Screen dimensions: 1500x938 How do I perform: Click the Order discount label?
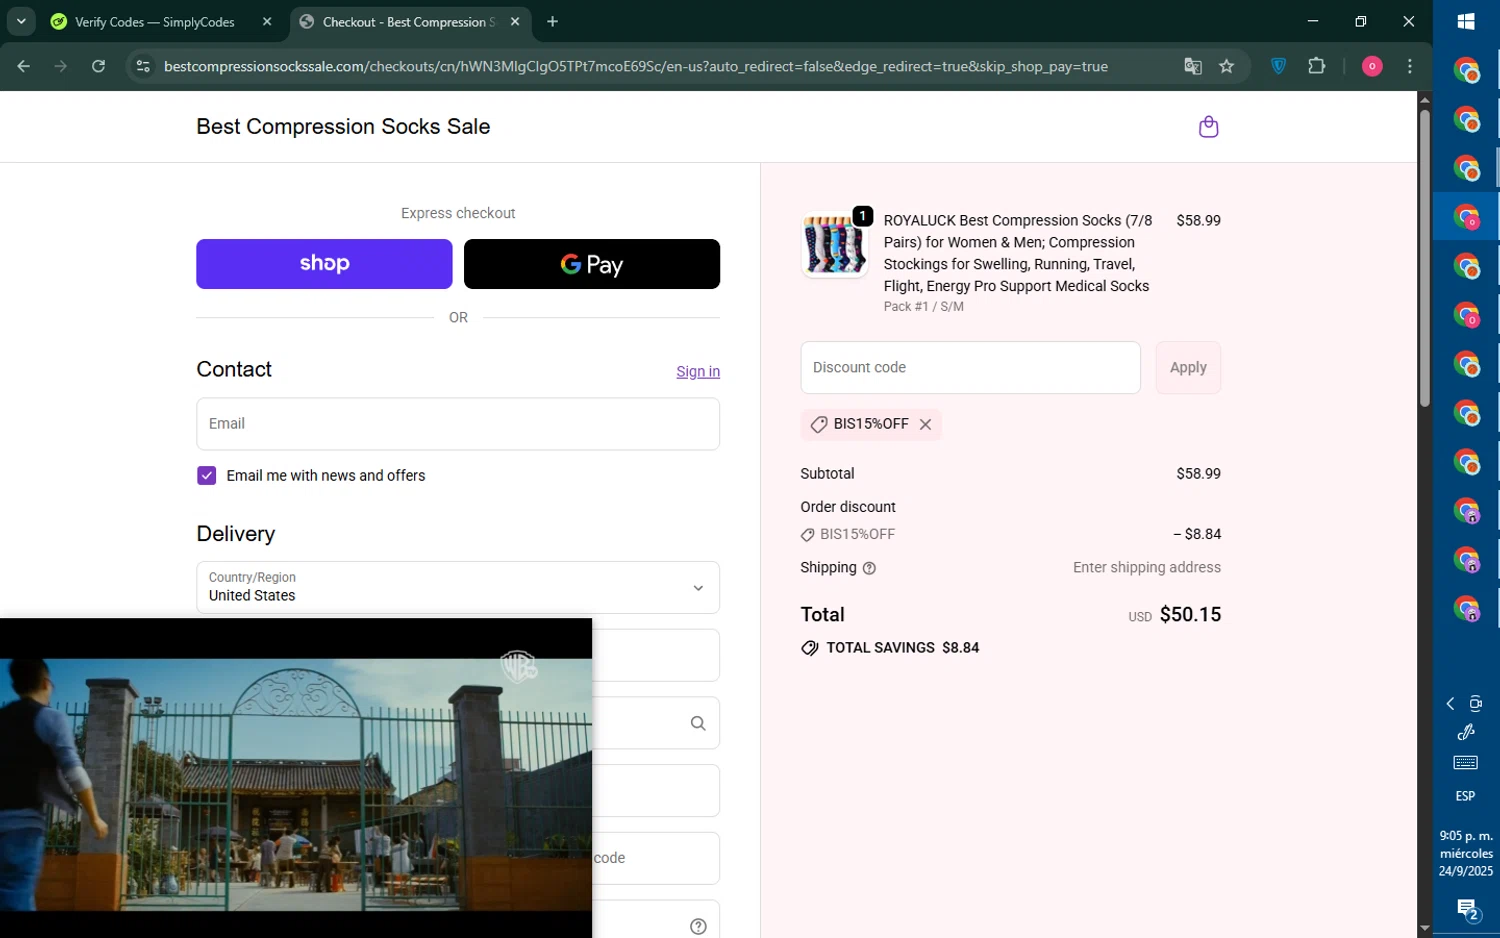[x=848, y=507]
